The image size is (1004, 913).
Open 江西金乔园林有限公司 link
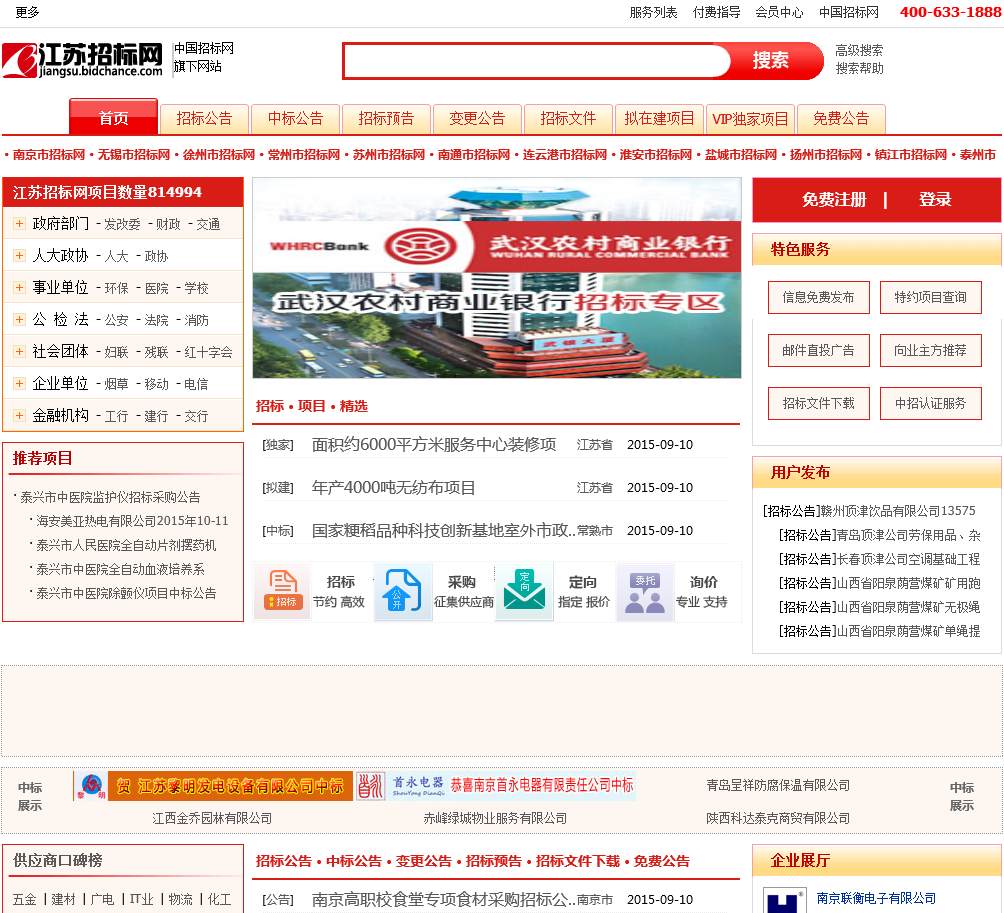[x=212, y=818]
